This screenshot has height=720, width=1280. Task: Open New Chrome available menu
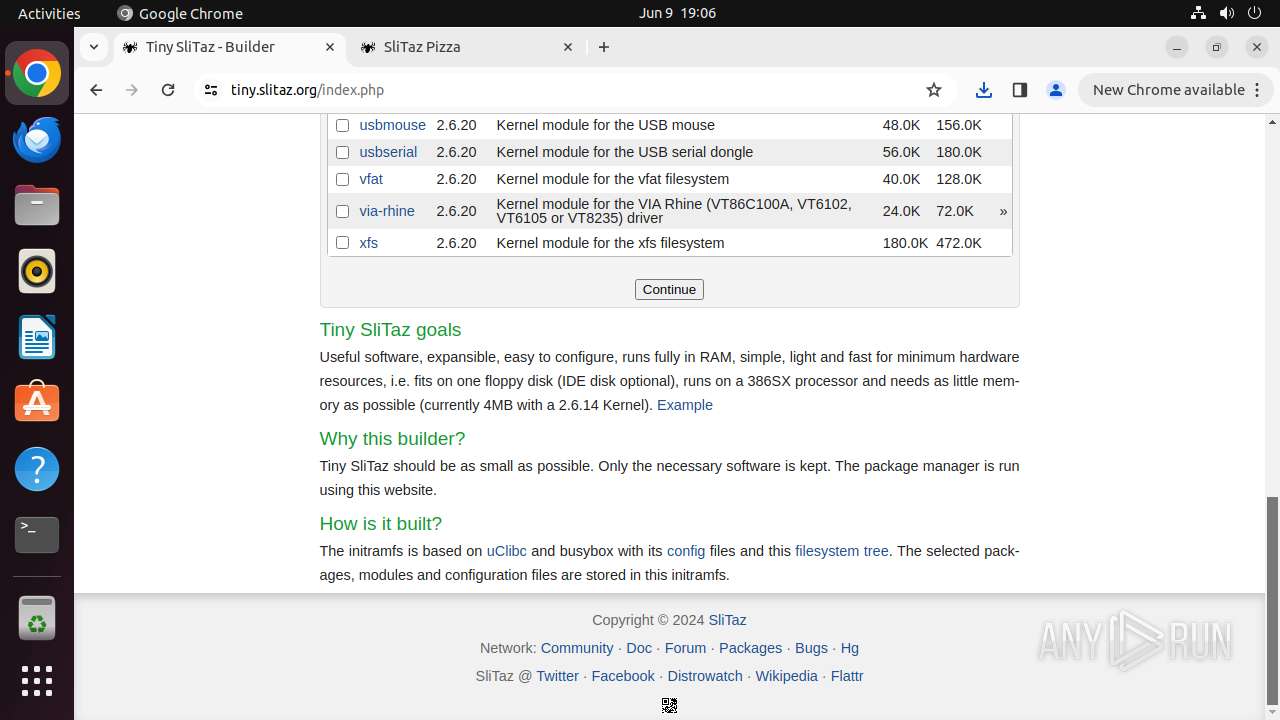(1176, 90)
